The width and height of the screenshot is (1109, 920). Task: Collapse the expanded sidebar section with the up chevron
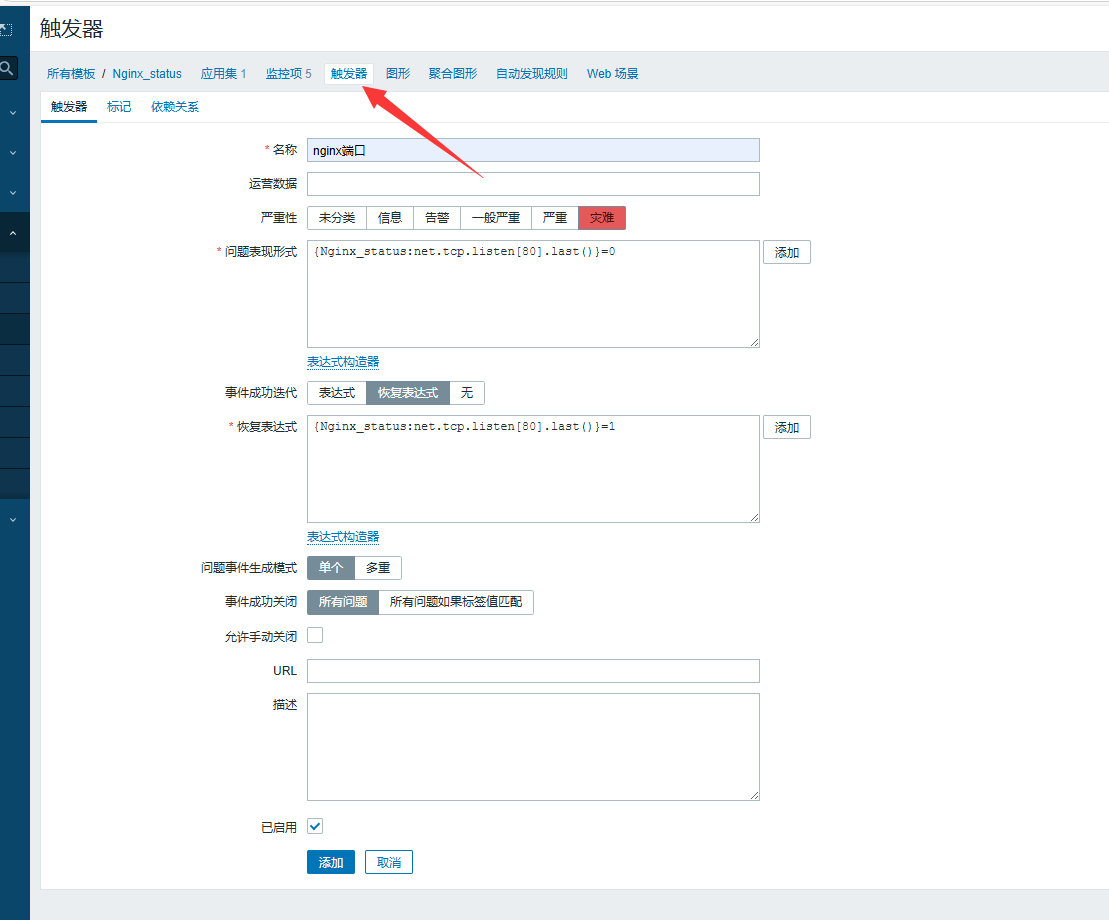click(x=13, y=233)
